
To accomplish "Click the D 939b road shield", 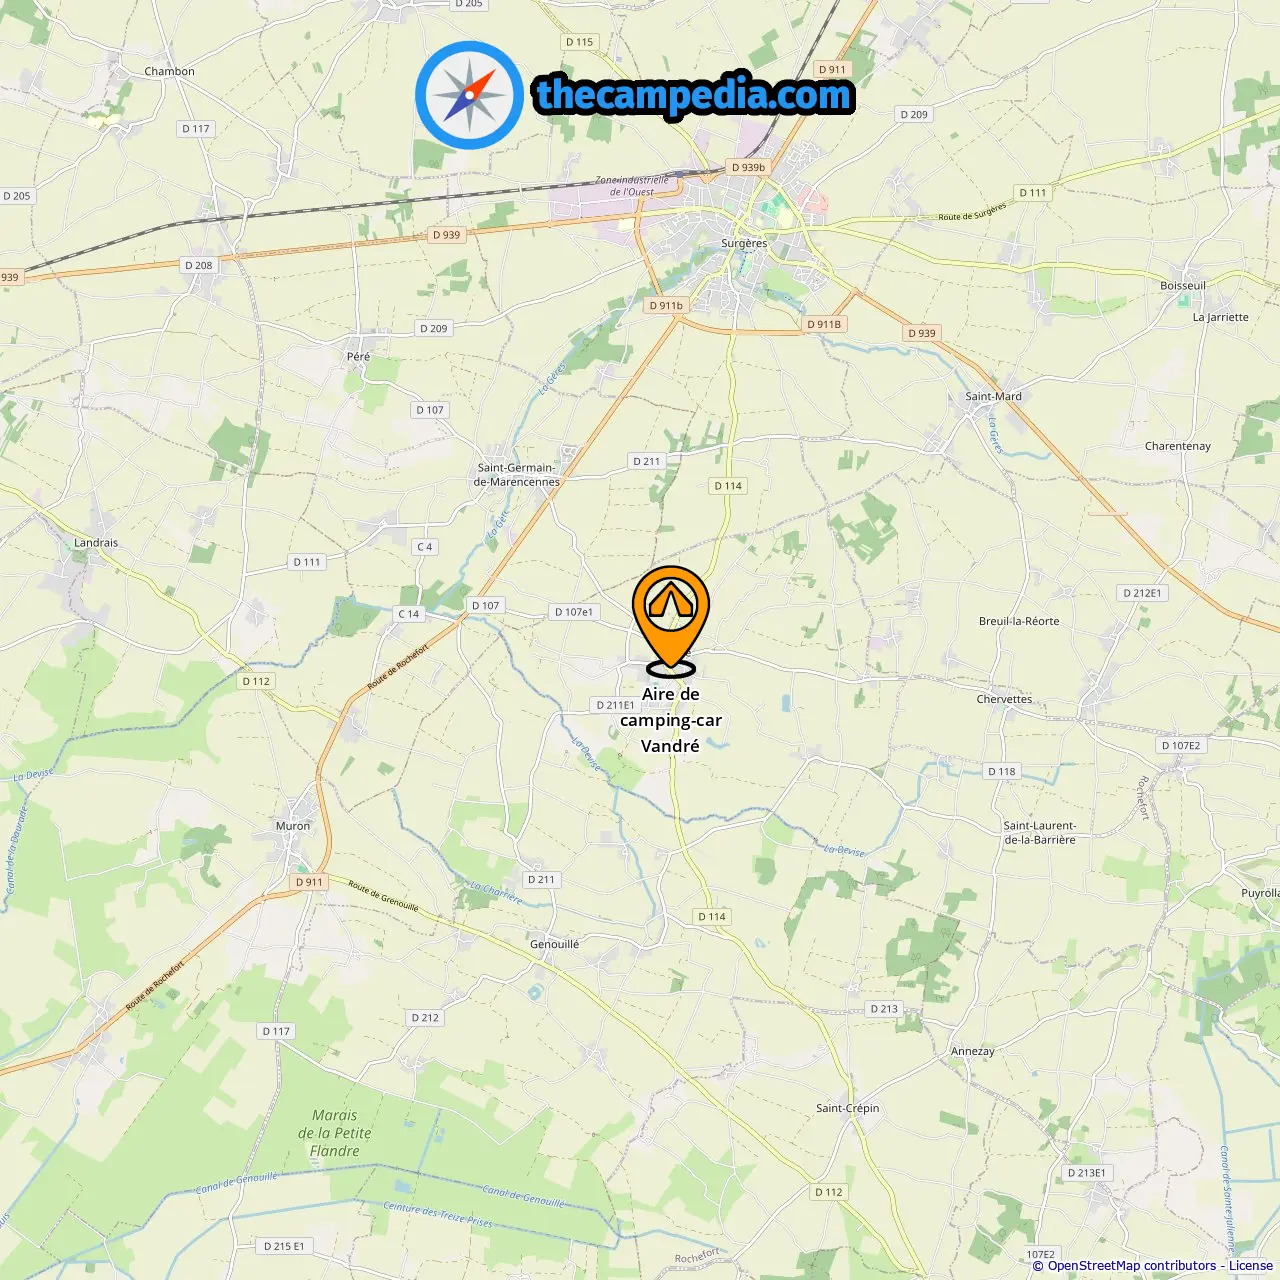I will tap(748, 168).
